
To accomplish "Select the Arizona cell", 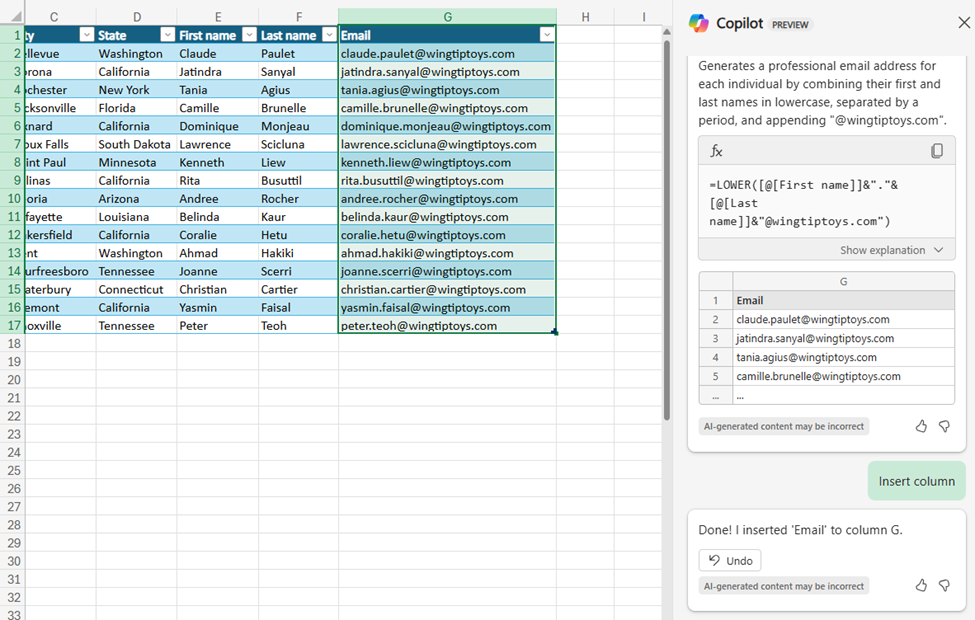I will coord(136,198).
